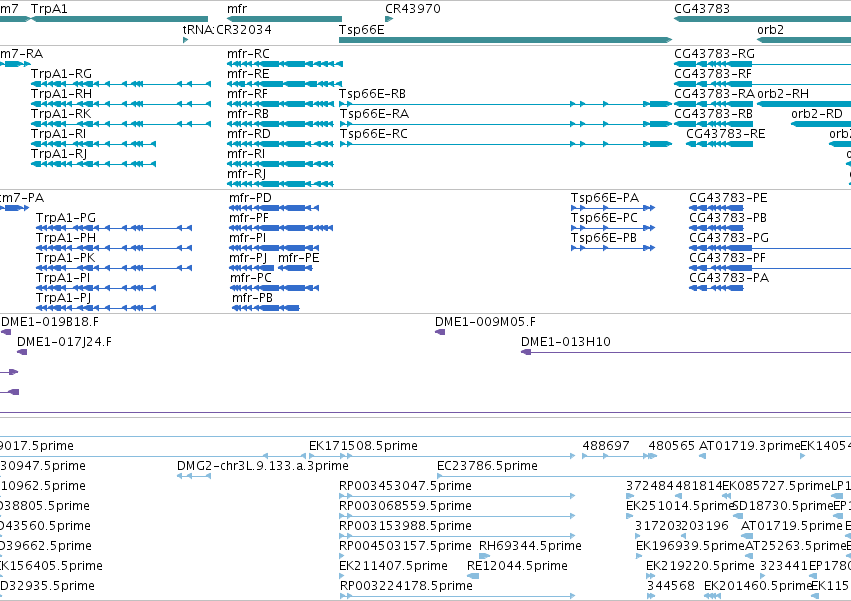Select the mfr-PD protein label
This screenshot has width=851, height=601.
pyautogui.click(x=250, y=198)
